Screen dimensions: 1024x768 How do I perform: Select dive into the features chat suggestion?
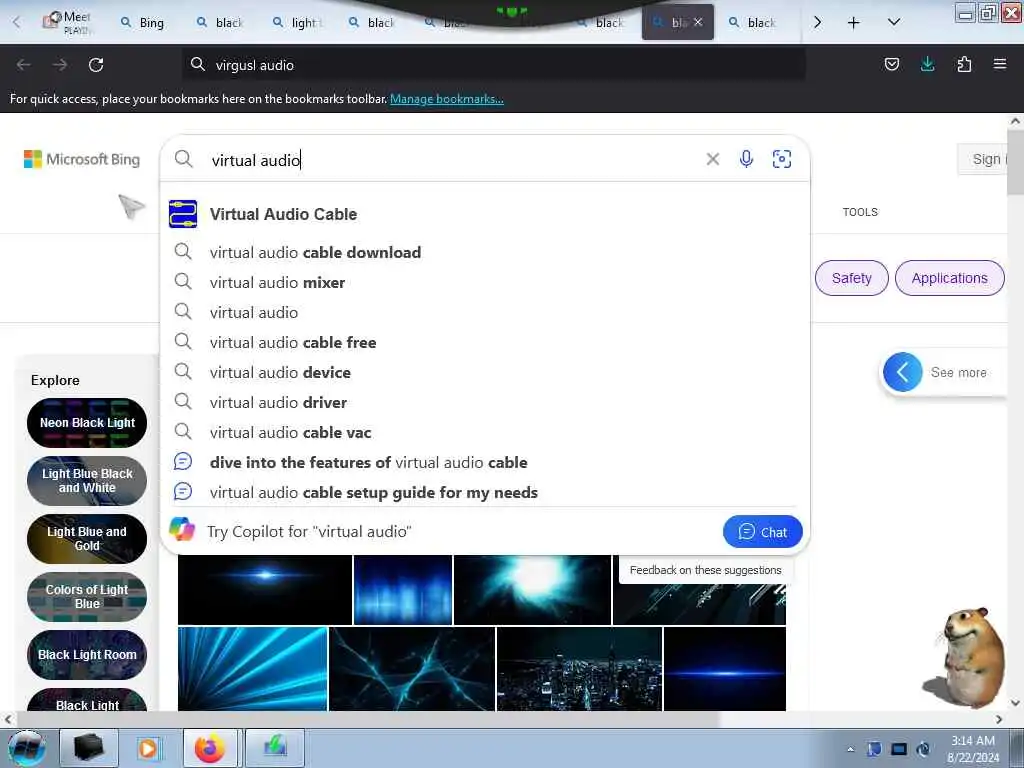point(485,462)
